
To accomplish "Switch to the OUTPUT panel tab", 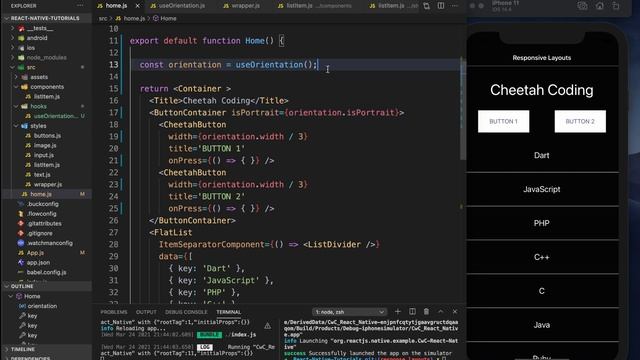I will click(x=146, y=312).
